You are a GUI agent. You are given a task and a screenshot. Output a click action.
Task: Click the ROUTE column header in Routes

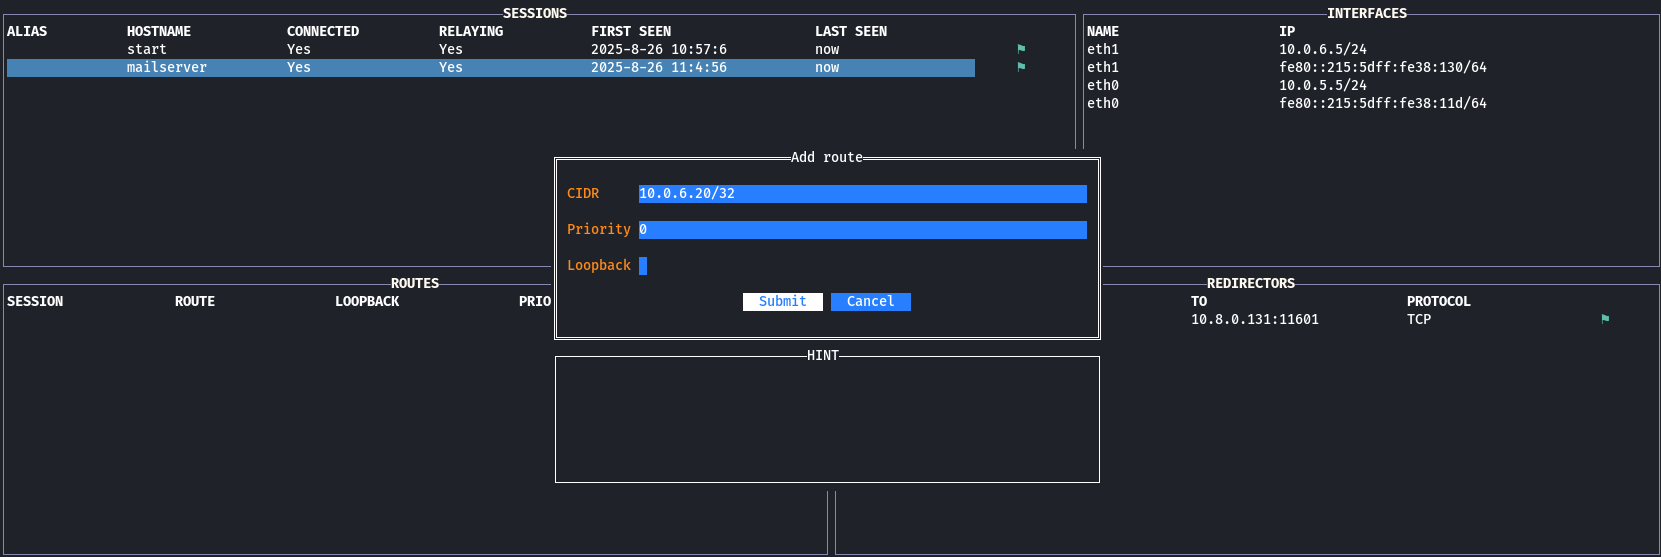195,301
